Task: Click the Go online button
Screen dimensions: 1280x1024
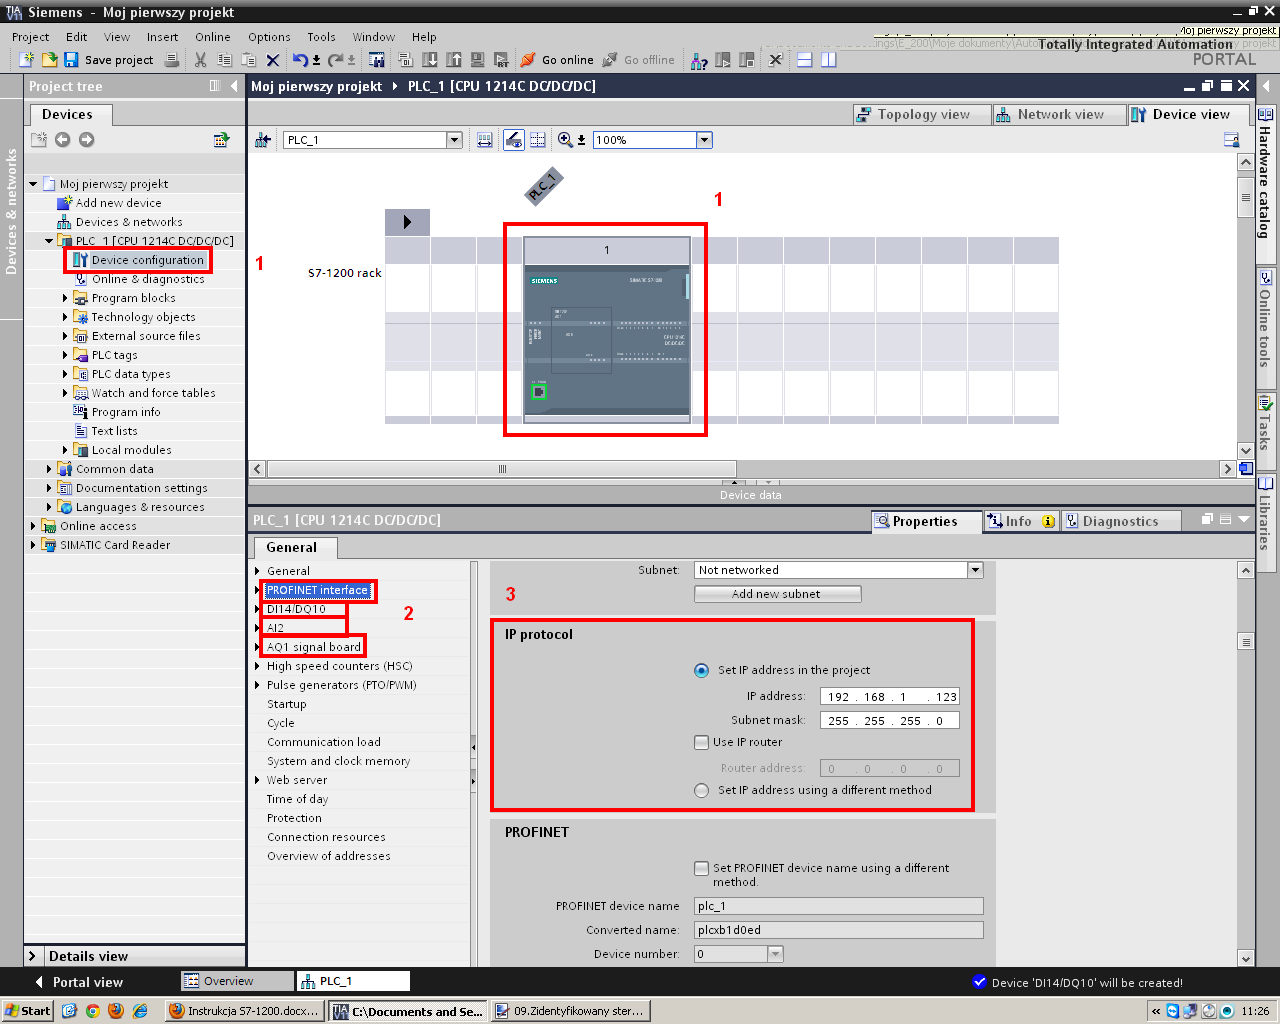Action: pyautogui.click(x=556, y=60)
